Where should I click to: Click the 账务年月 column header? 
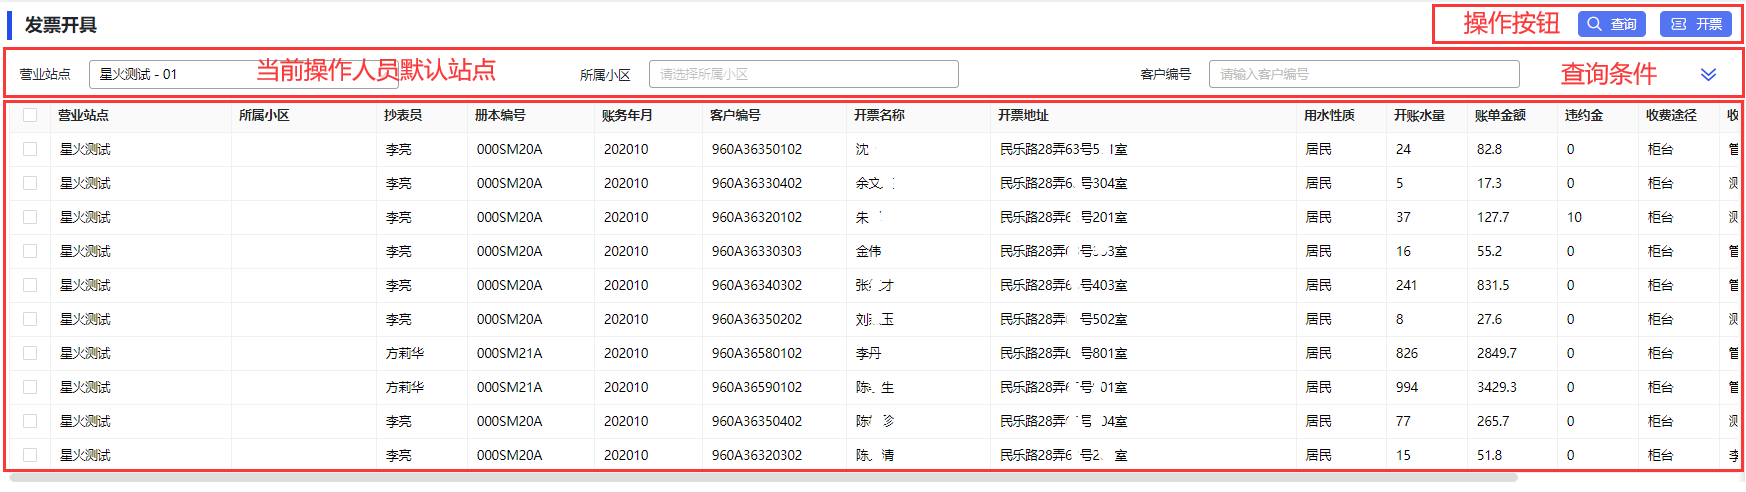[627, 115]
